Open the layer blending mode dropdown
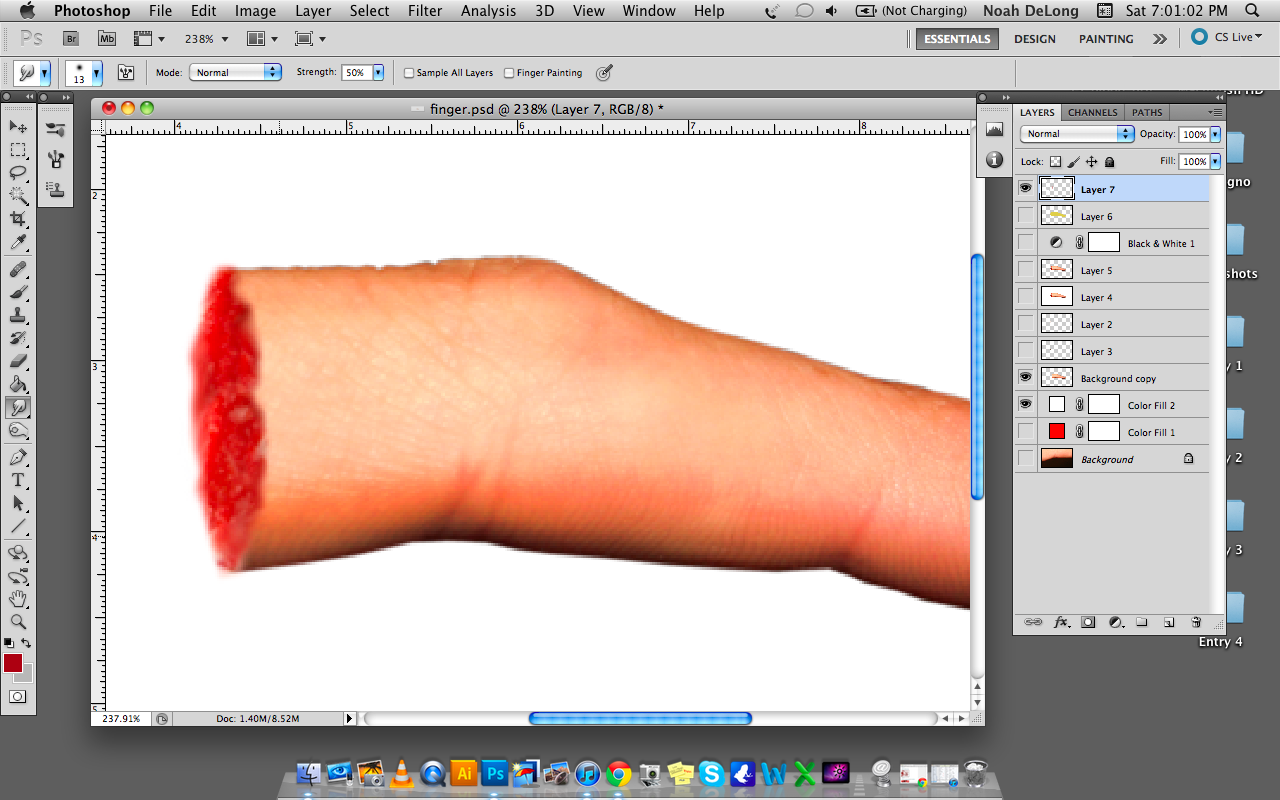Screen dimensions: 1280x800 tap(1077, 134)
